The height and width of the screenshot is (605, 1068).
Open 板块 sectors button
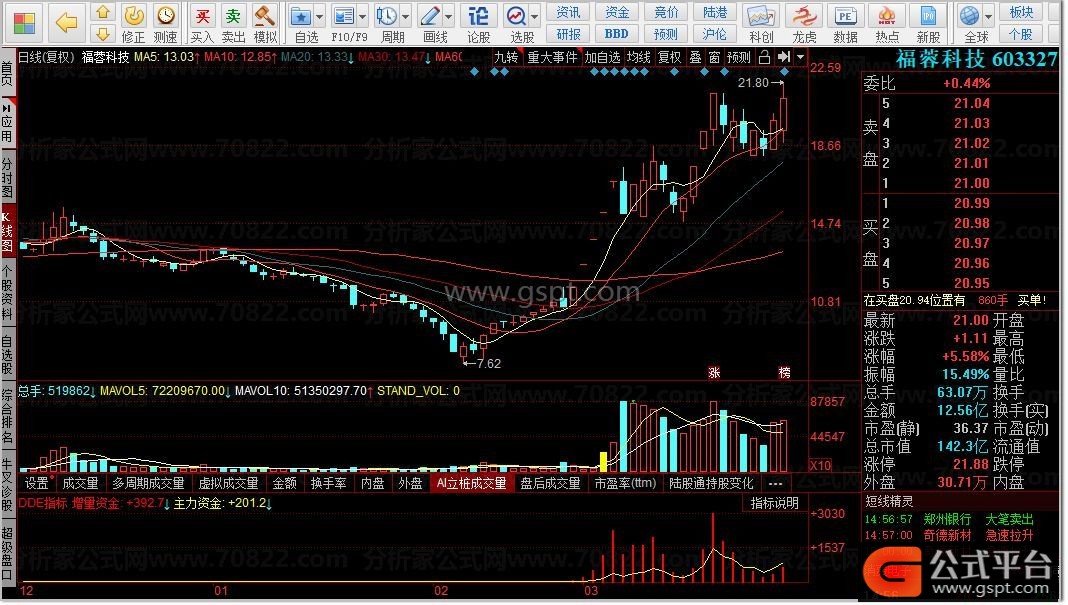1022,13
